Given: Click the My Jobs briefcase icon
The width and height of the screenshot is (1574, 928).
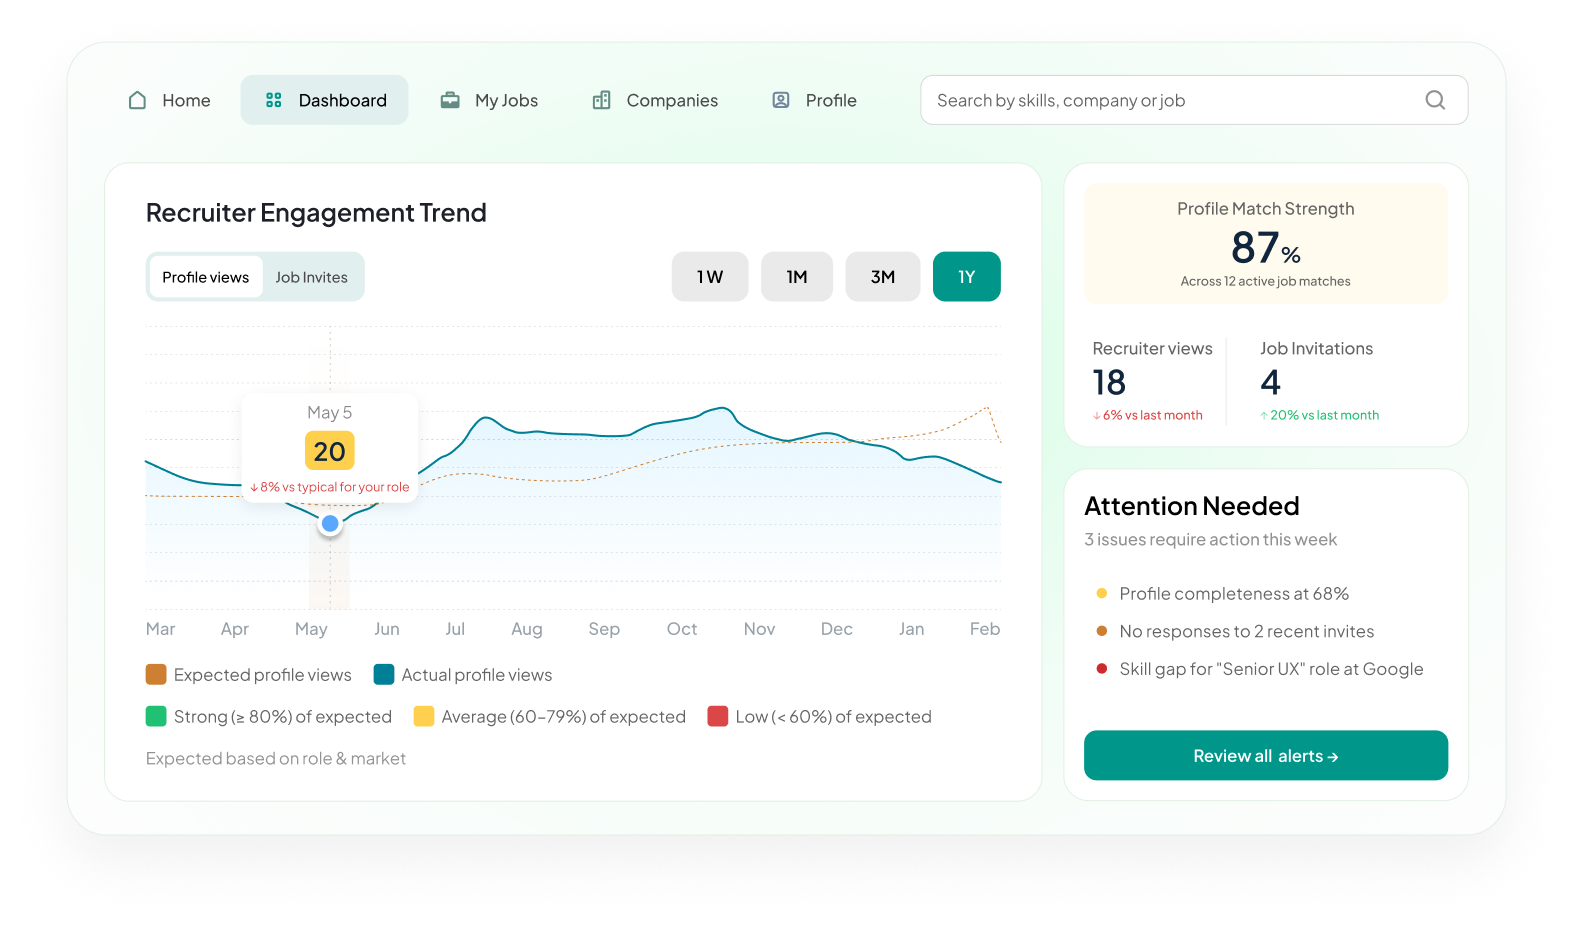Looking at the screenshot, I should [x=450, y=100].
